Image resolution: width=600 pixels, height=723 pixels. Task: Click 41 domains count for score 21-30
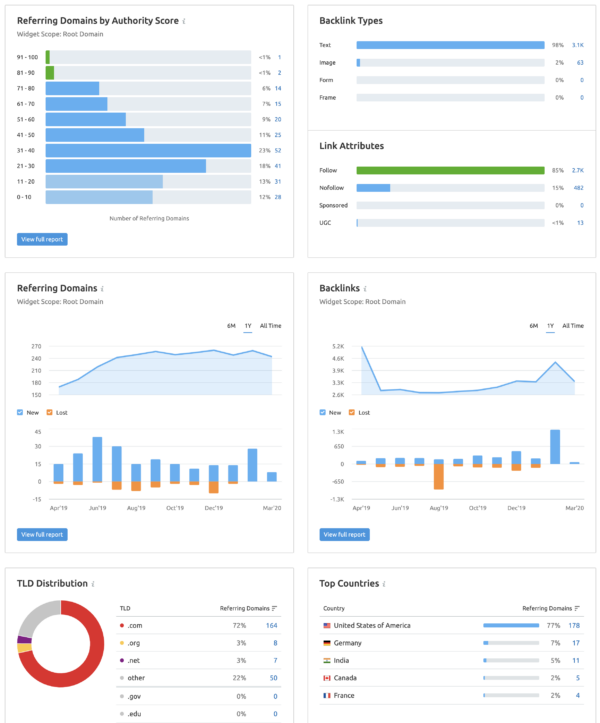(x=278, y=166)
